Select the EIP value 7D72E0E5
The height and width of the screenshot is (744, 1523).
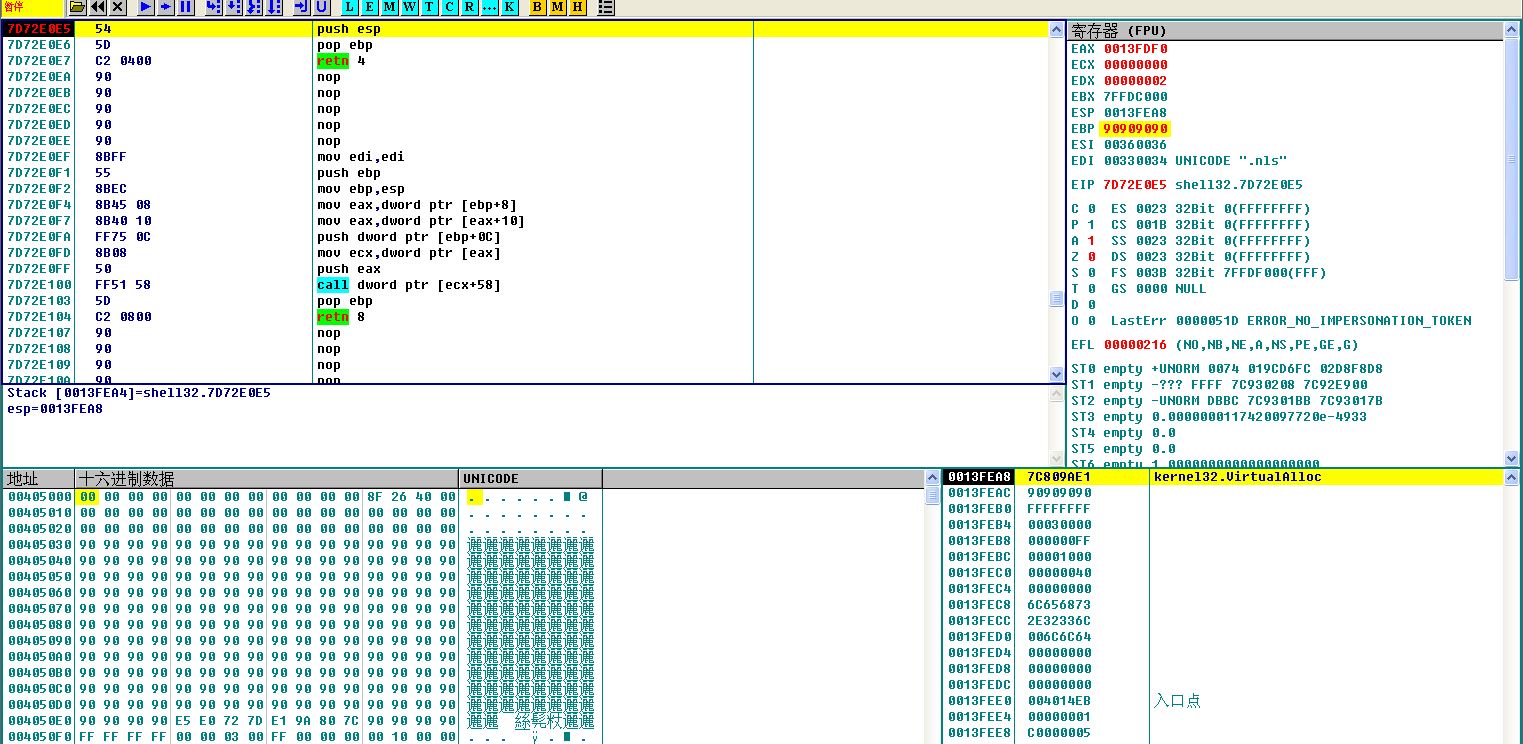1136,185
